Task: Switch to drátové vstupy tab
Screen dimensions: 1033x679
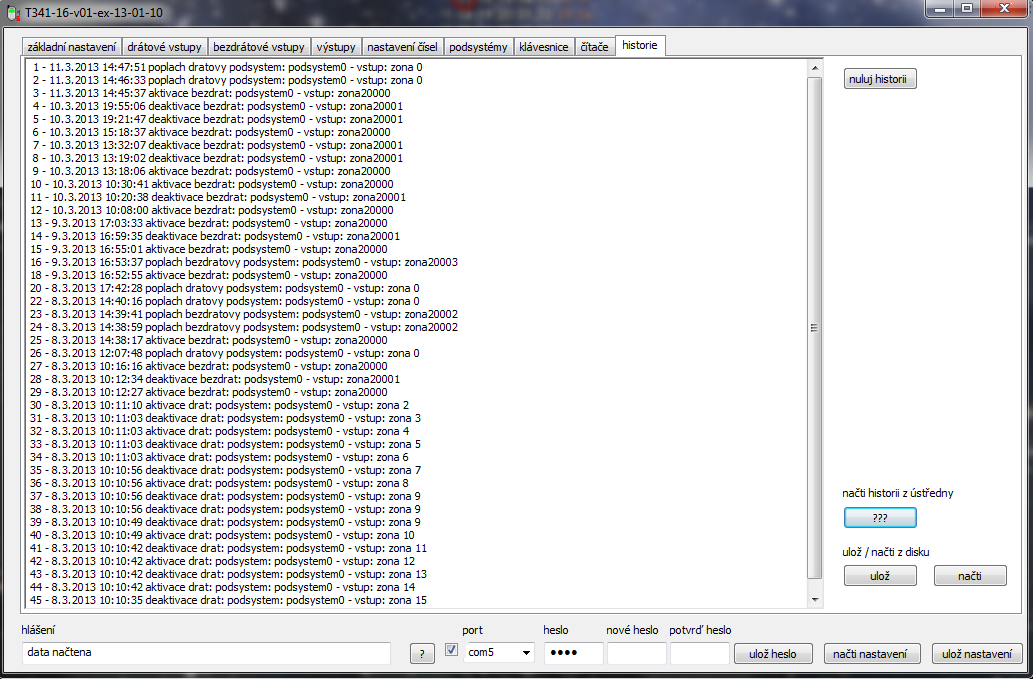Action: coord(164,47)
